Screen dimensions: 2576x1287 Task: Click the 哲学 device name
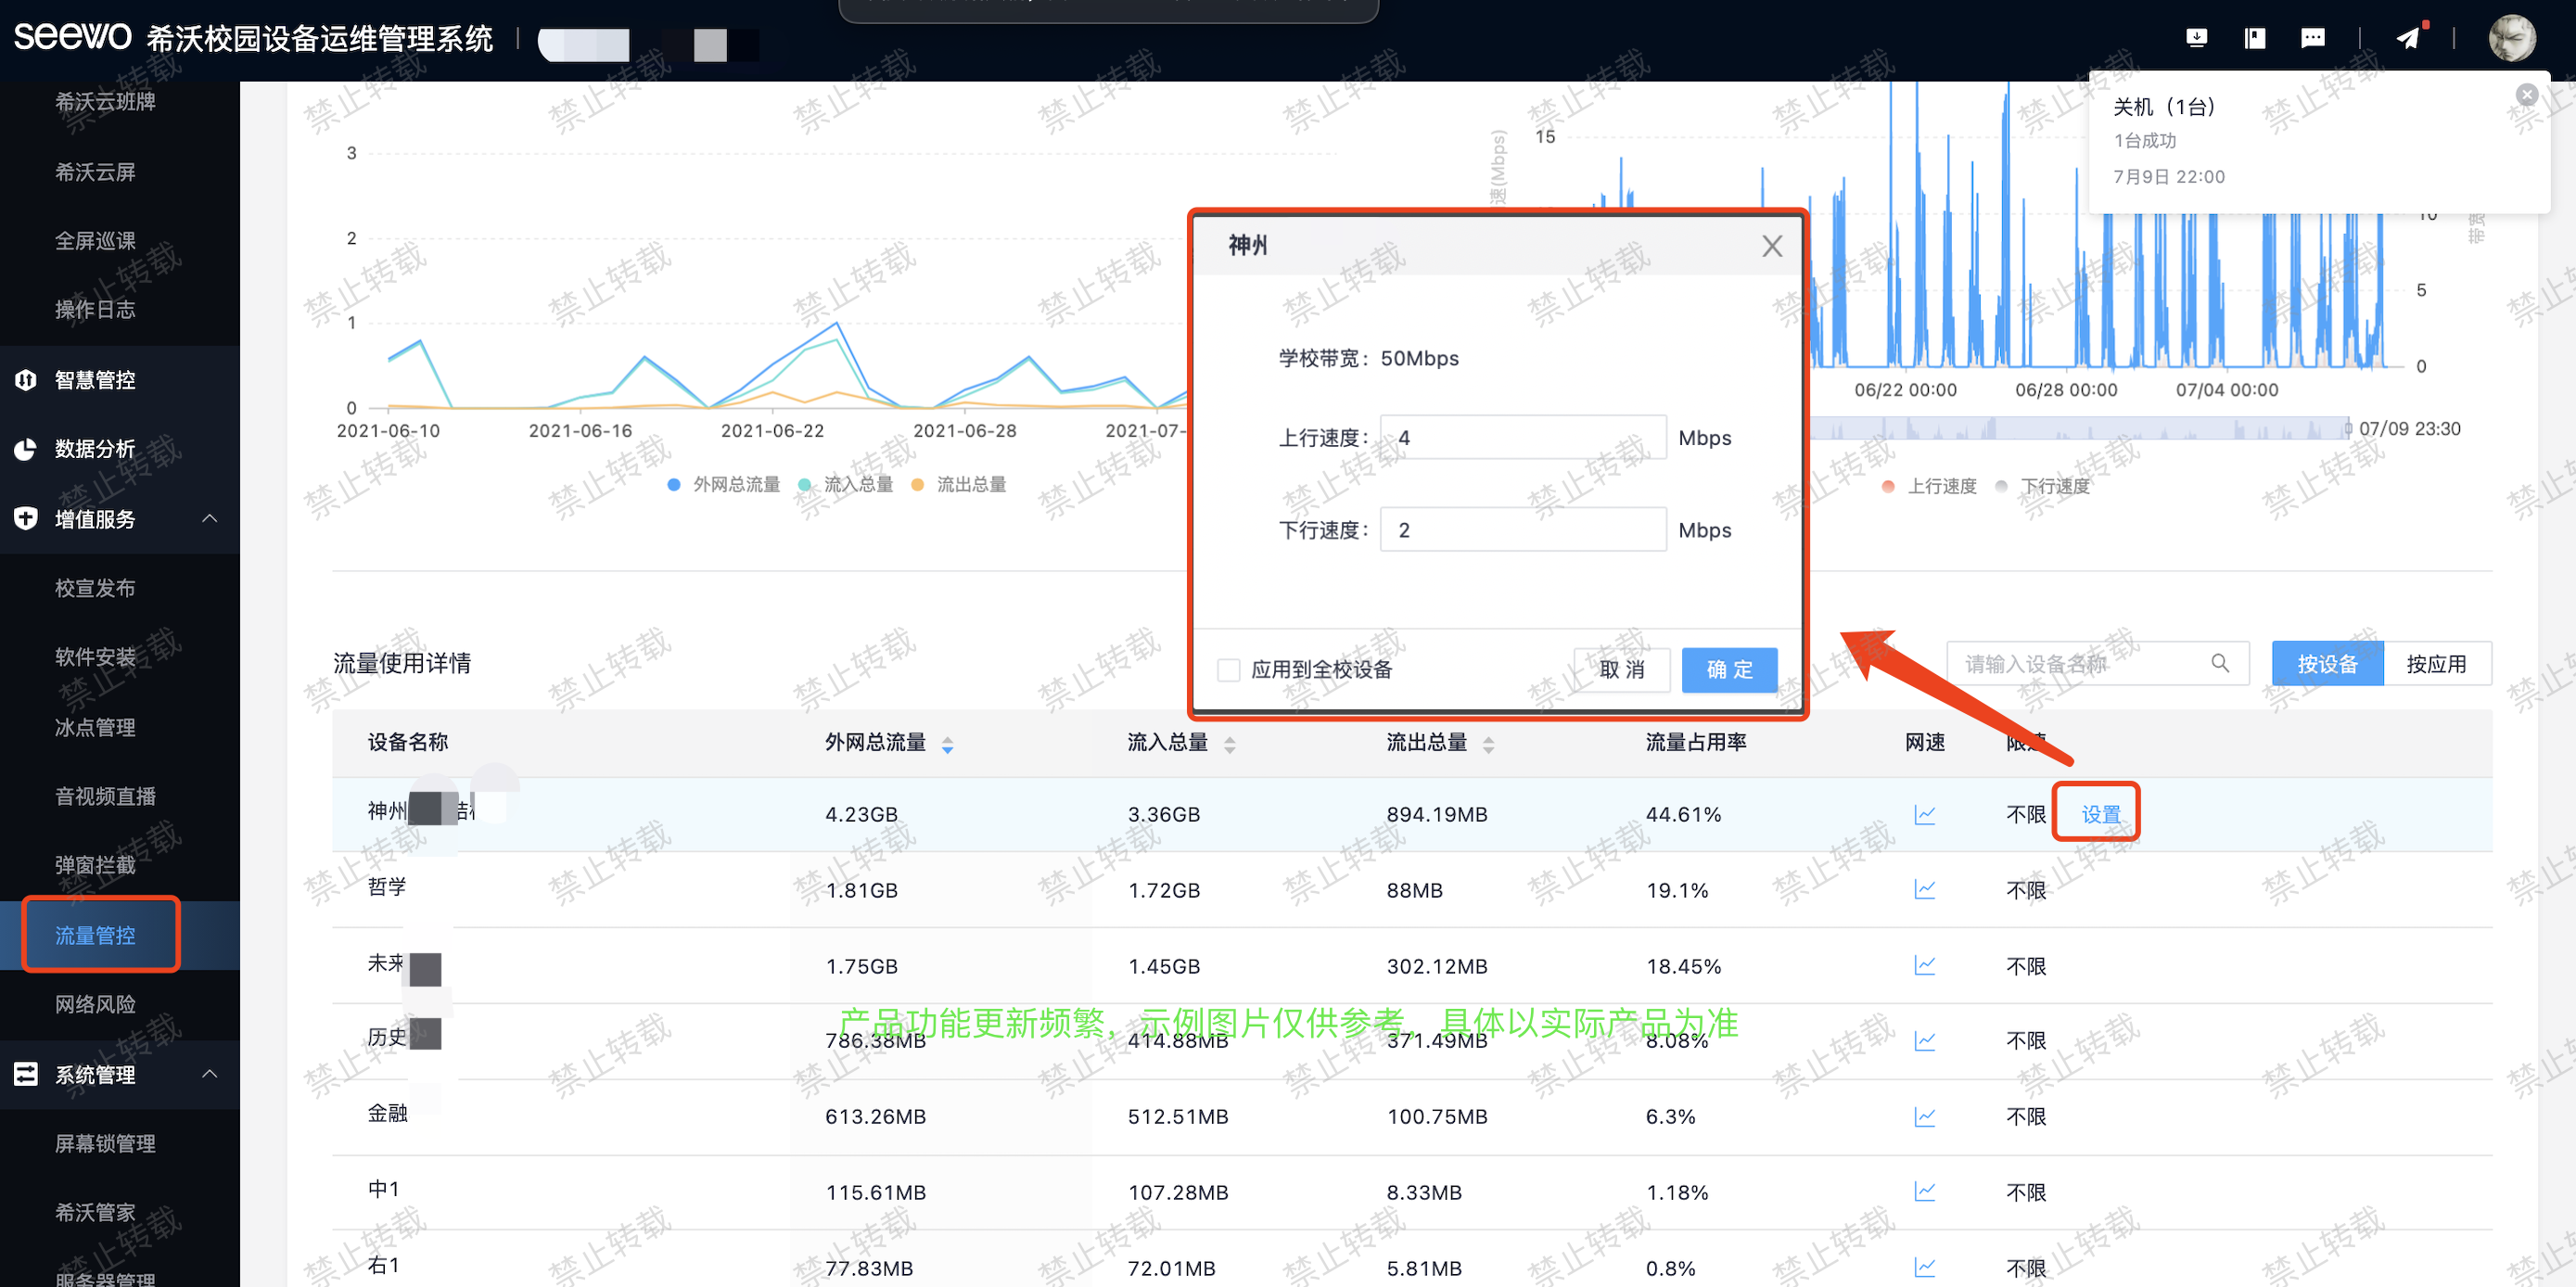coord(387,887)
